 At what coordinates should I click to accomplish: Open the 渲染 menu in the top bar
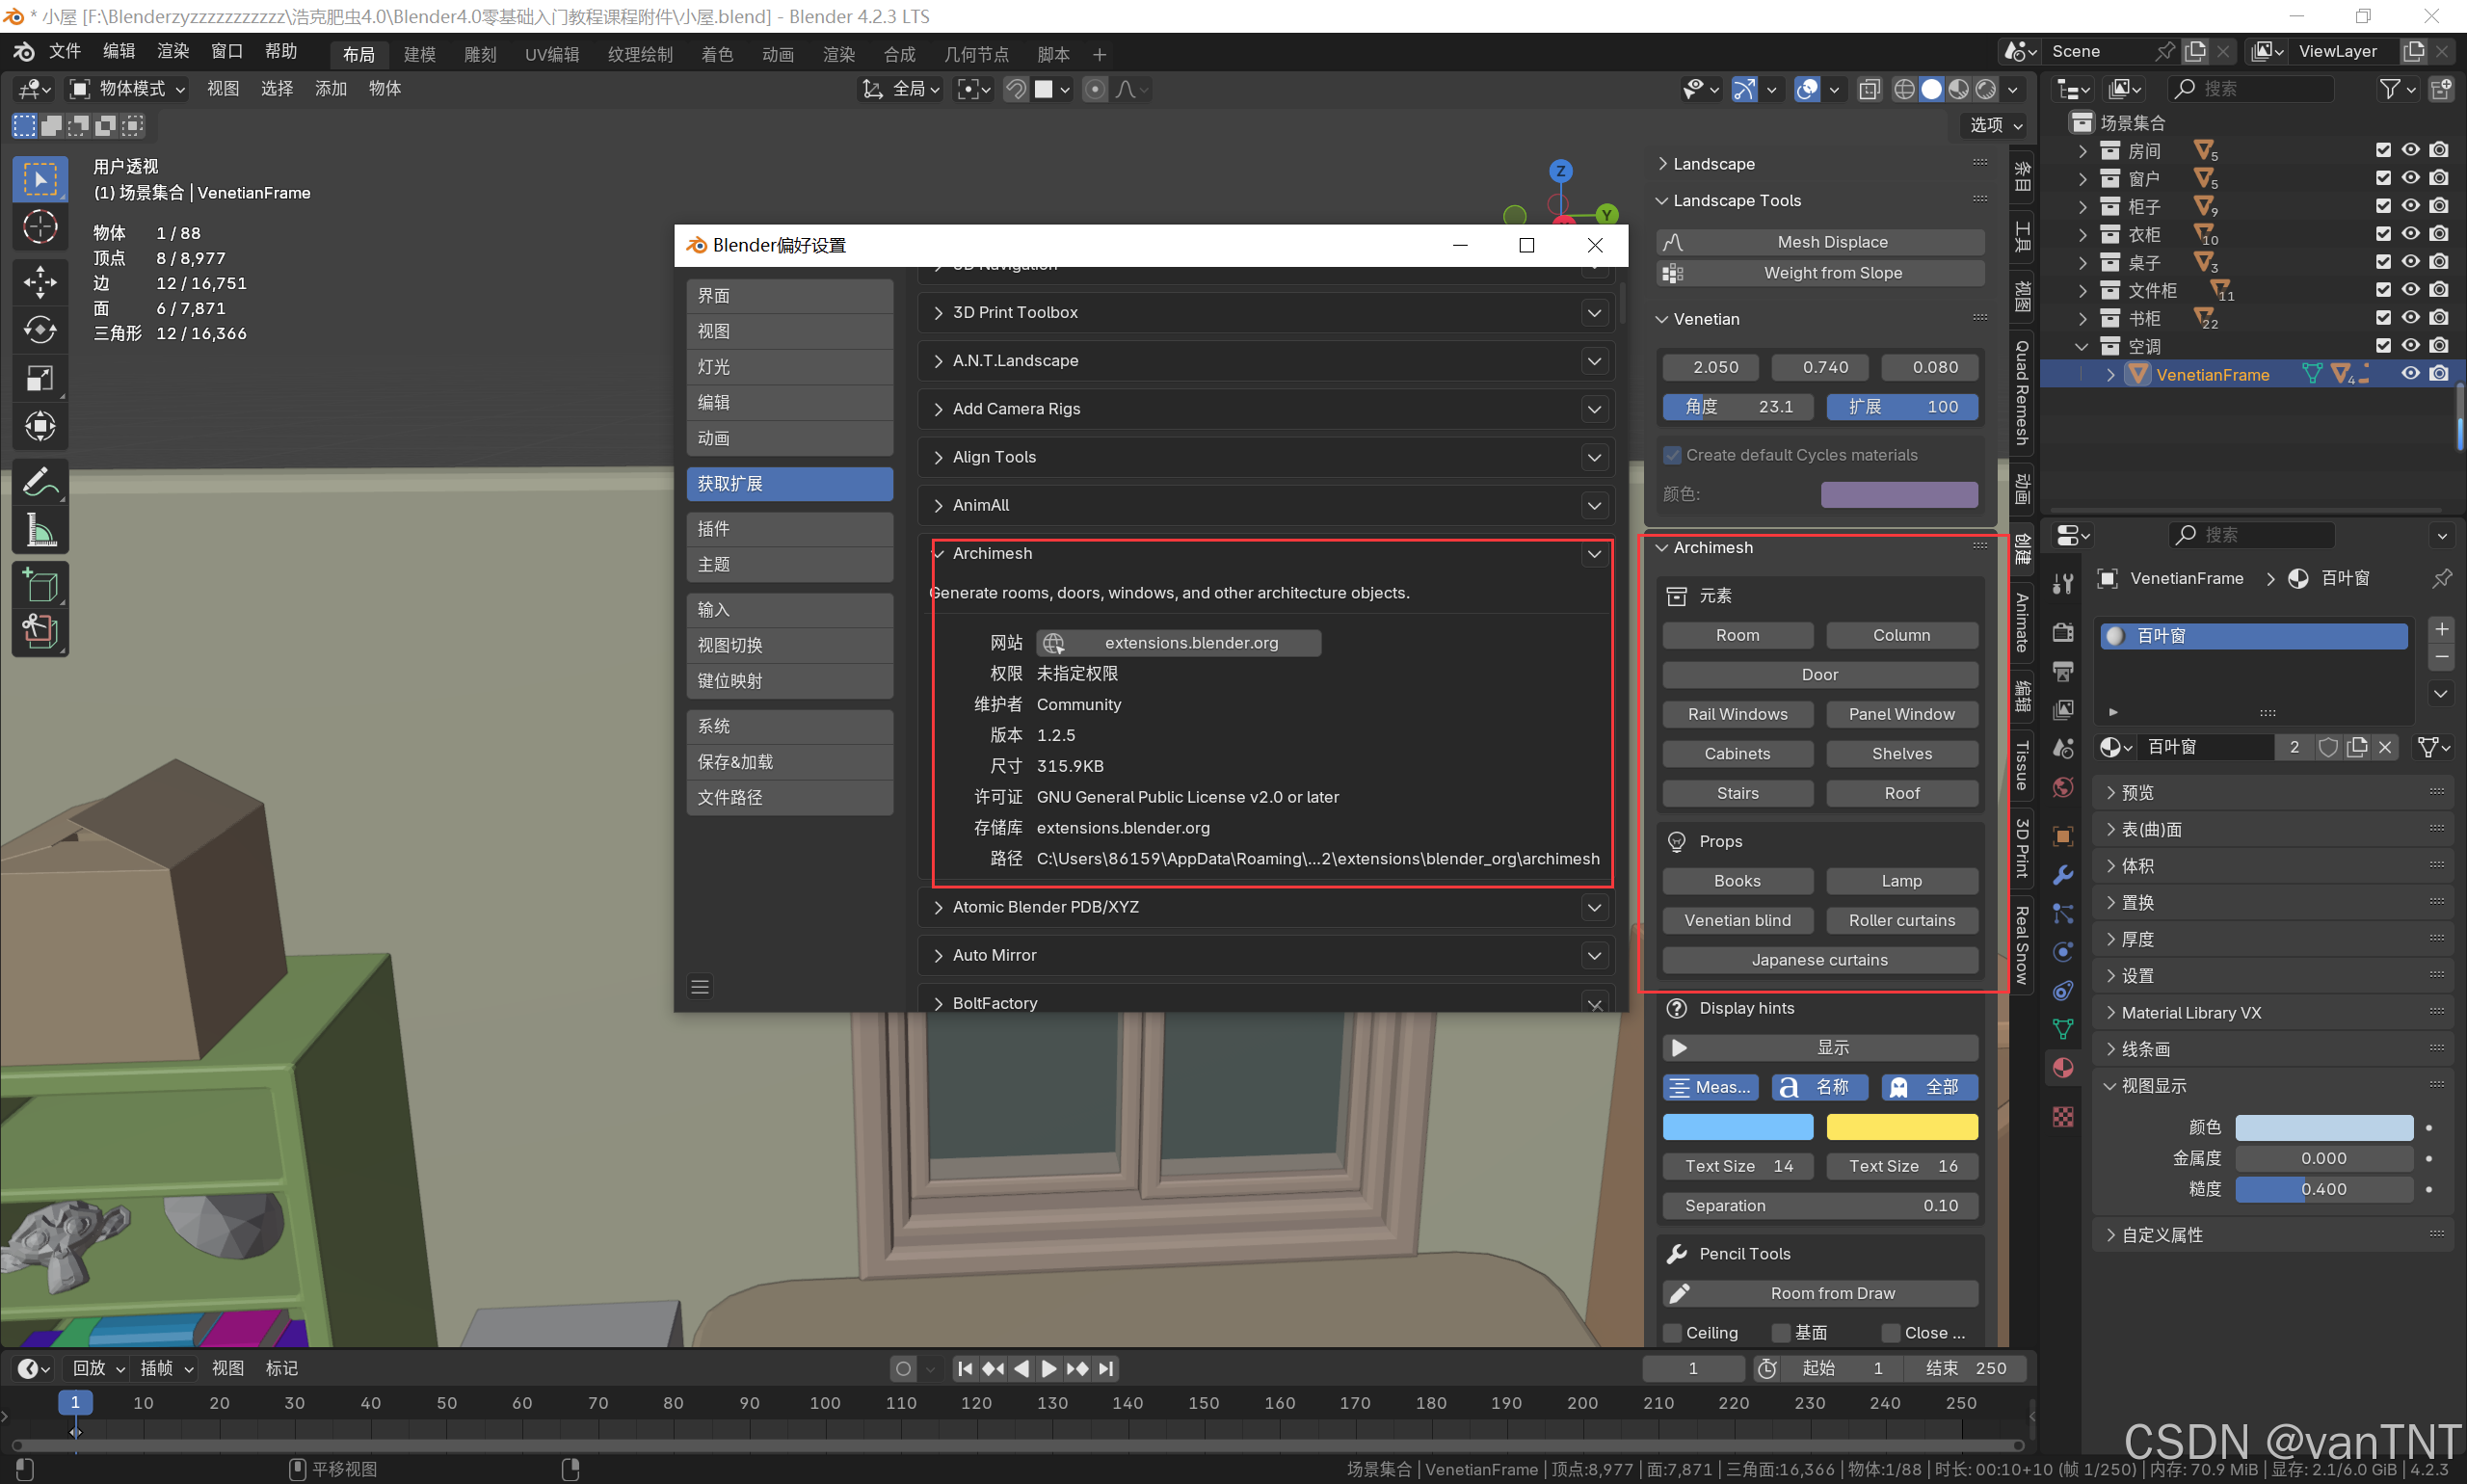[x=172, y=51]
